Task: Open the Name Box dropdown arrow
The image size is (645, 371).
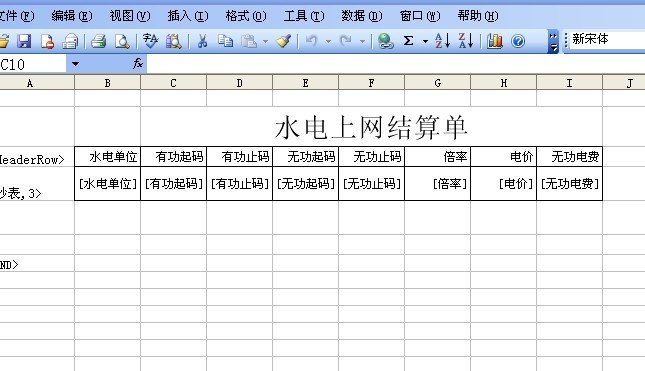Action: tap(75, 64)
